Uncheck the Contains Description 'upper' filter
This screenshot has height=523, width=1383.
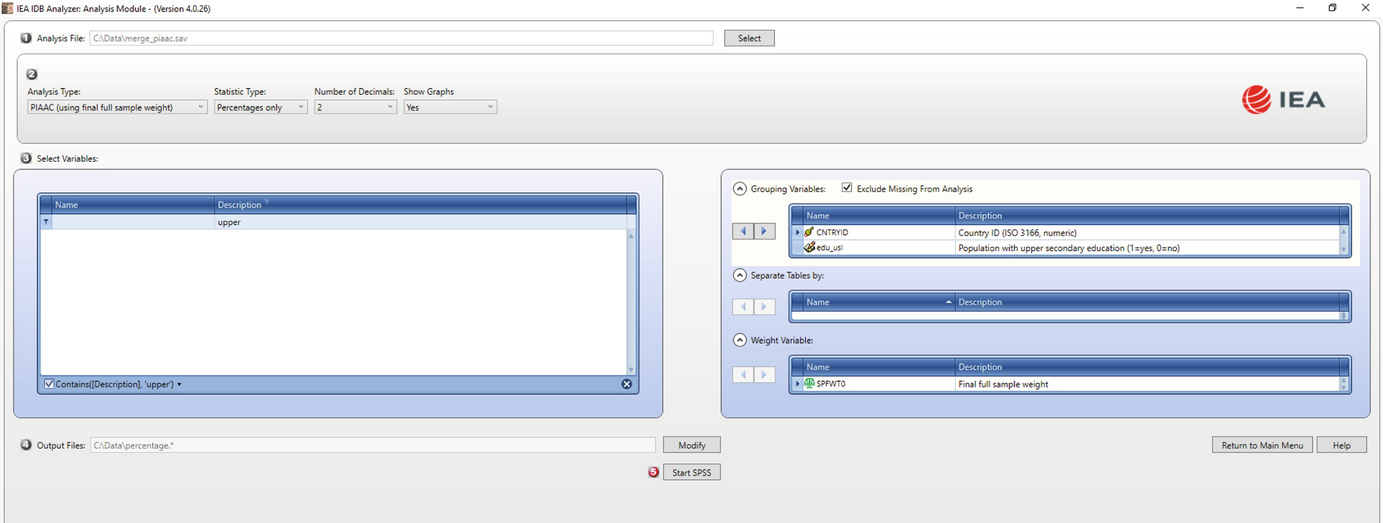point(49,384)
